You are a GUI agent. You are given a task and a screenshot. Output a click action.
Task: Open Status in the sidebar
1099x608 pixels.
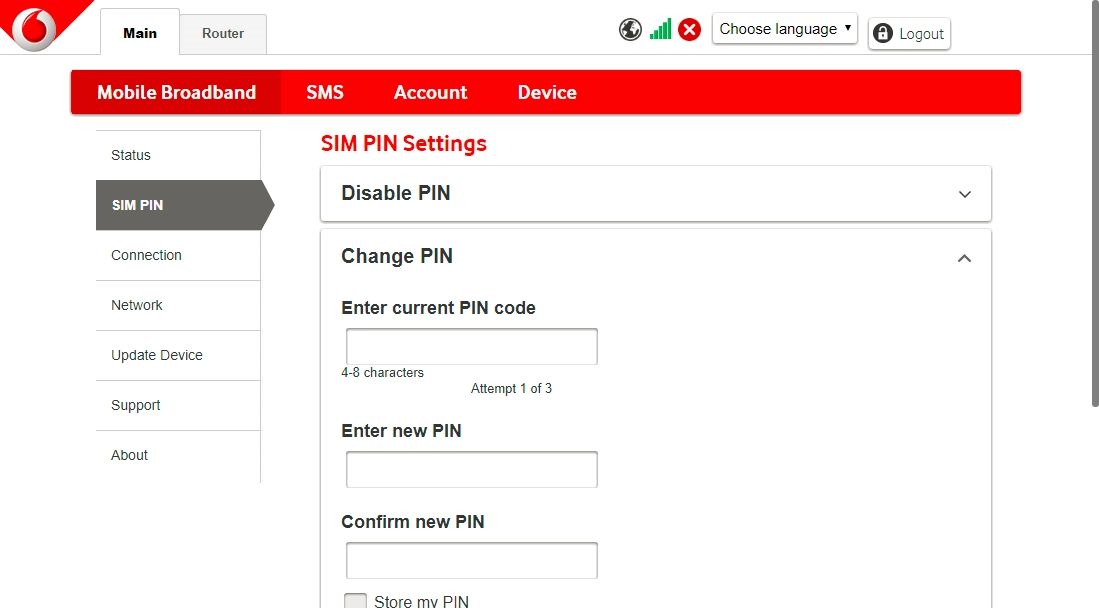(131, 155)
